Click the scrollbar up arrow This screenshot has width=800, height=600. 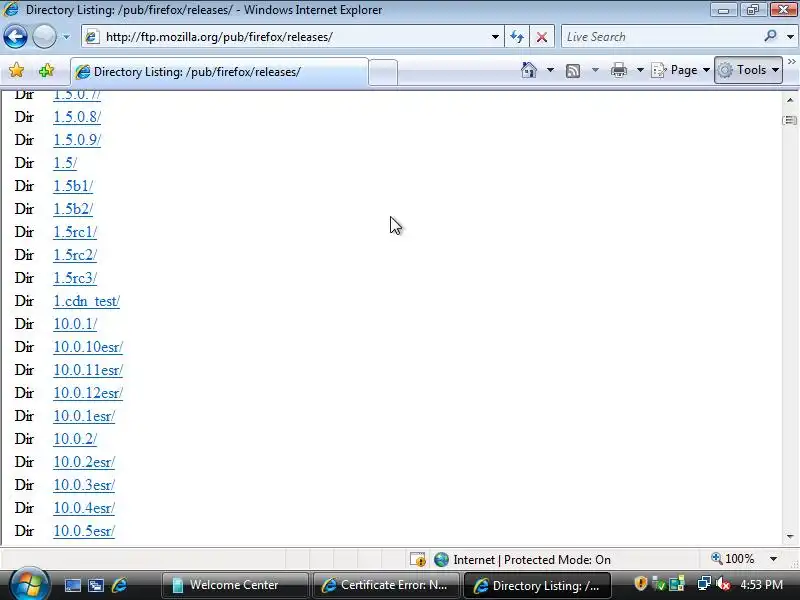[x=790, y=100]
